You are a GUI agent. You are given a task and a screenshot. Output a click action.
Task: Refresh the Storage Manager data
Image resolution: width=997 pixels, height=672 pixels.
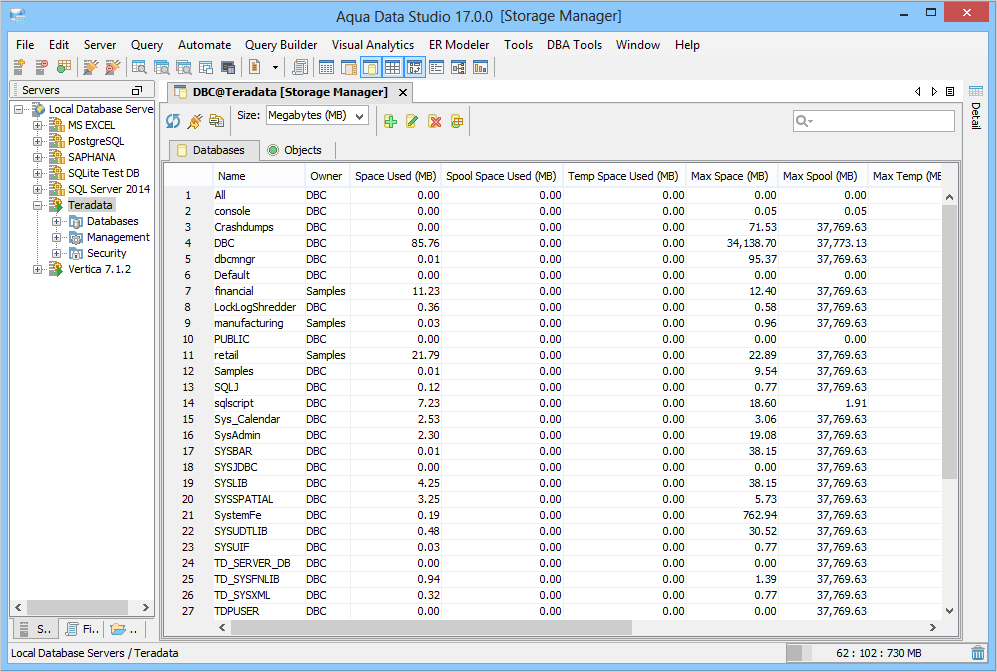coord(172,121)
